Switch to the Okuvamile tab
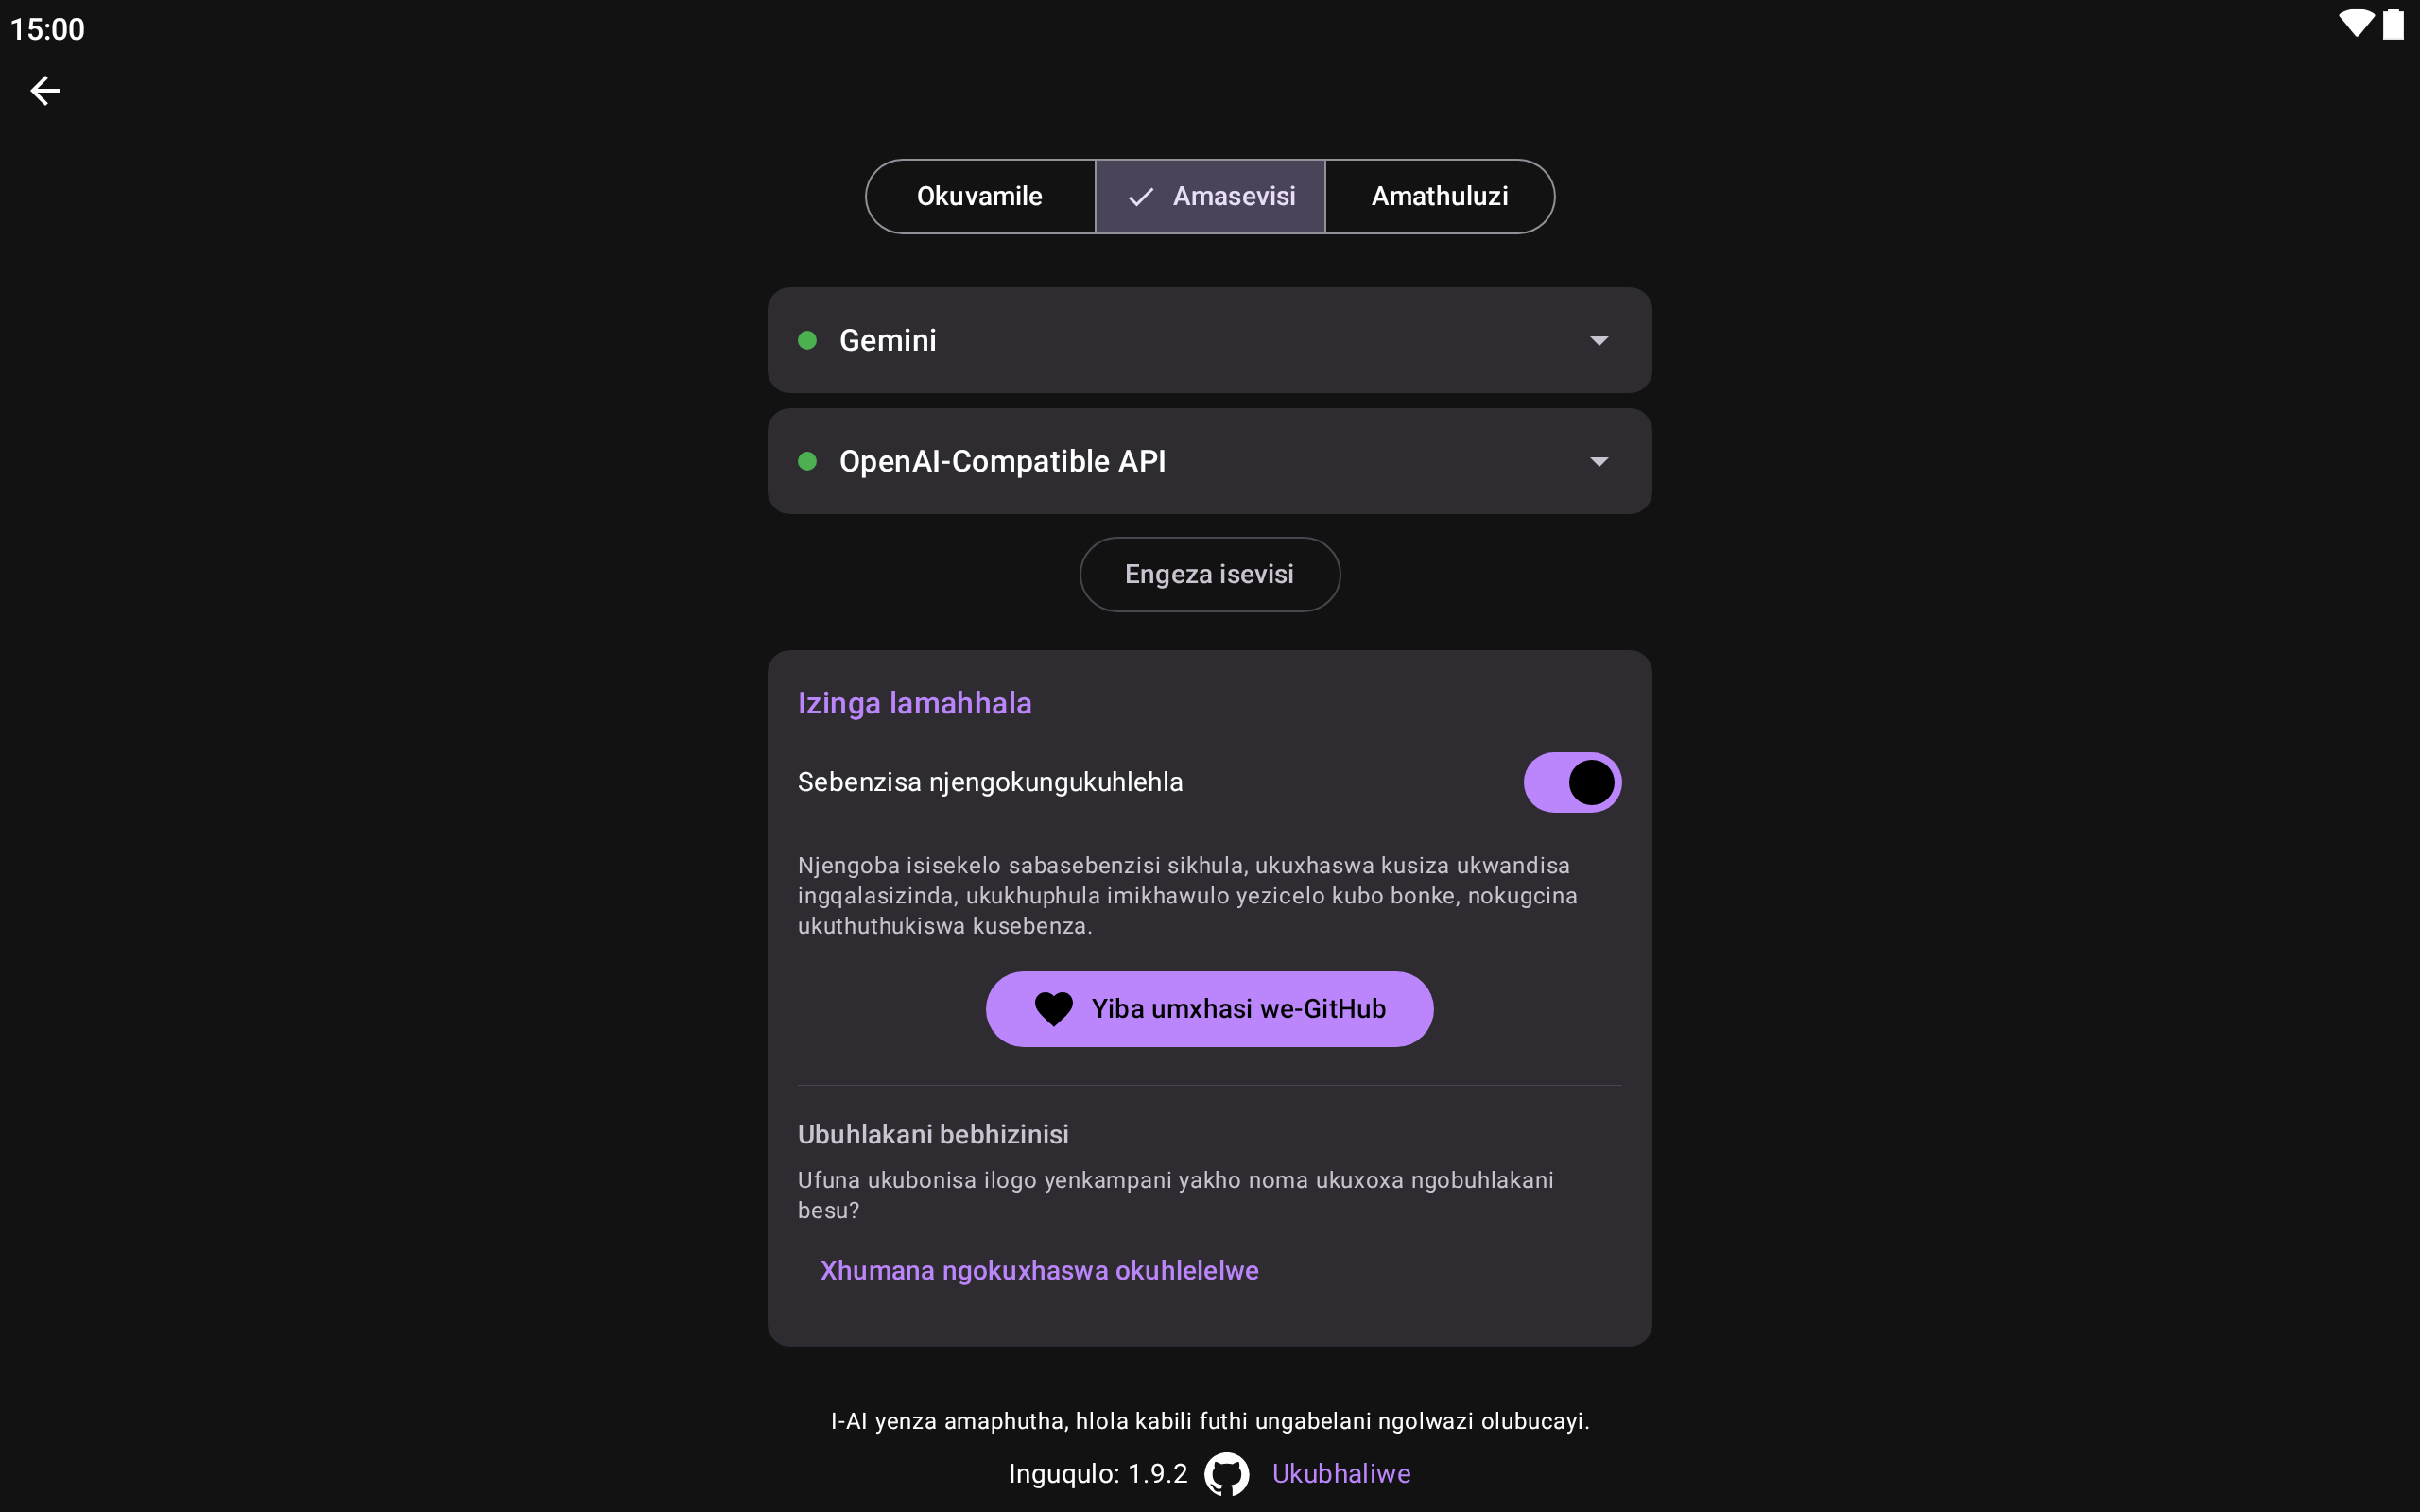This screenshot has width=2420, height=1512. (x=979, y=197)
